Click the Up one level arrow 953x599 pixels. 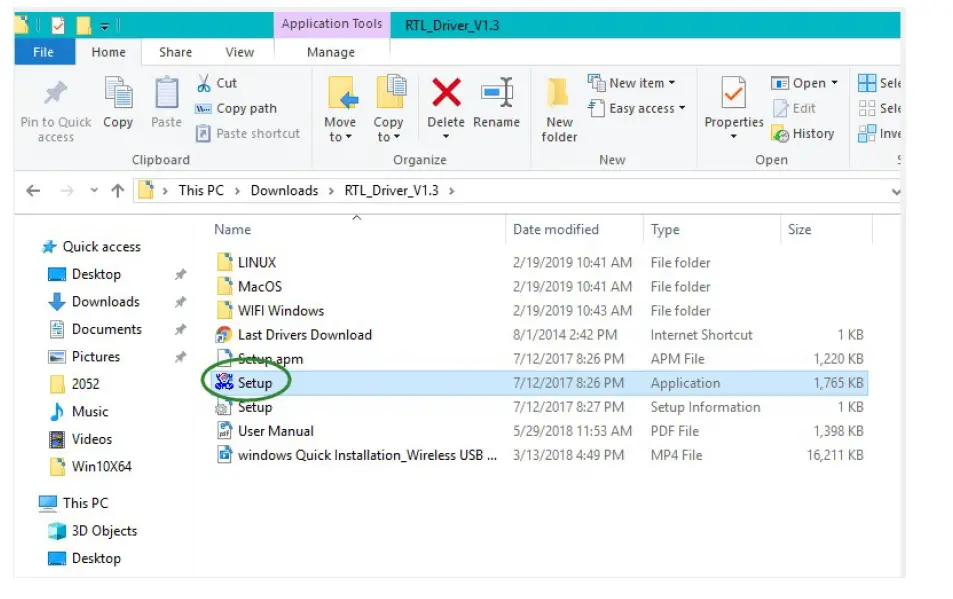(117, 191)
